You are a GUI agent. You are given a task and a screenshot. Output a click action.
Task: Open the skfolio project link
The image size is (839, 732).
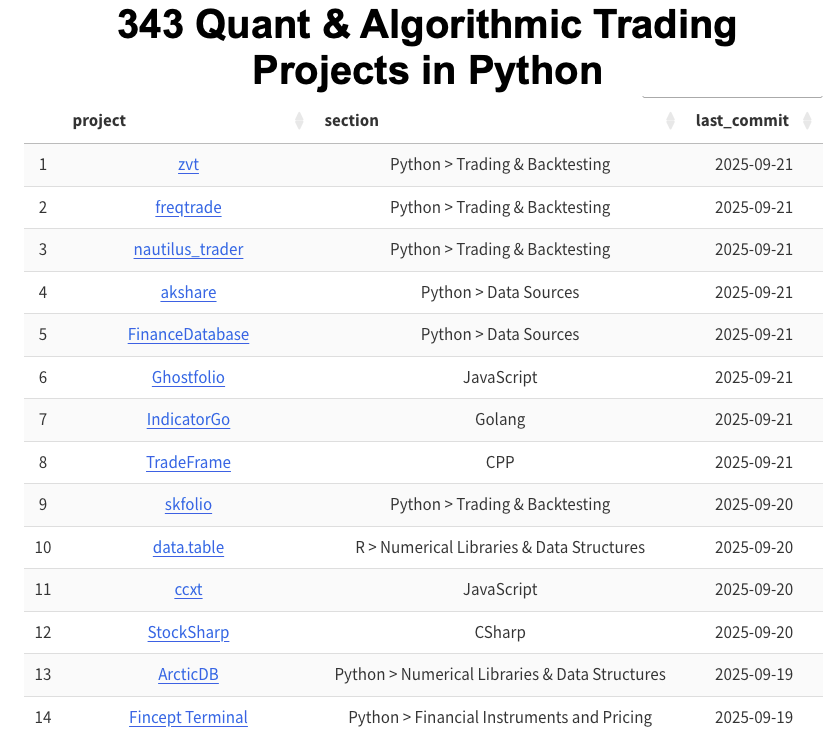point(188,504)
